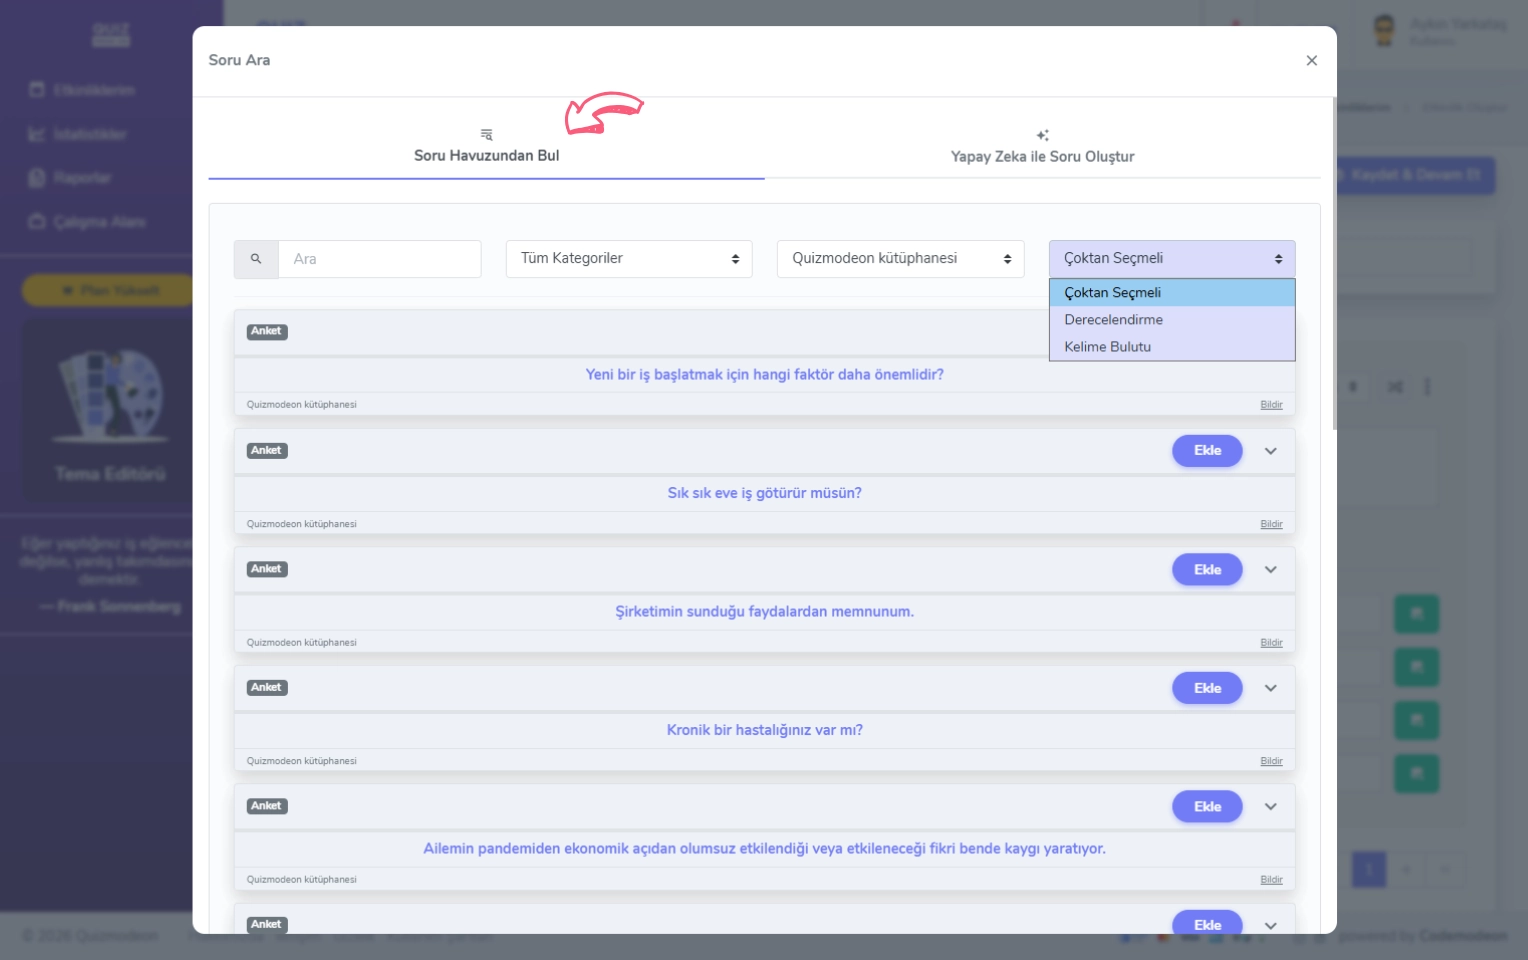Open question 'Sık sık eve iş götürür müsün?'
Viewport: 1528px width, 960px height.
764,493
